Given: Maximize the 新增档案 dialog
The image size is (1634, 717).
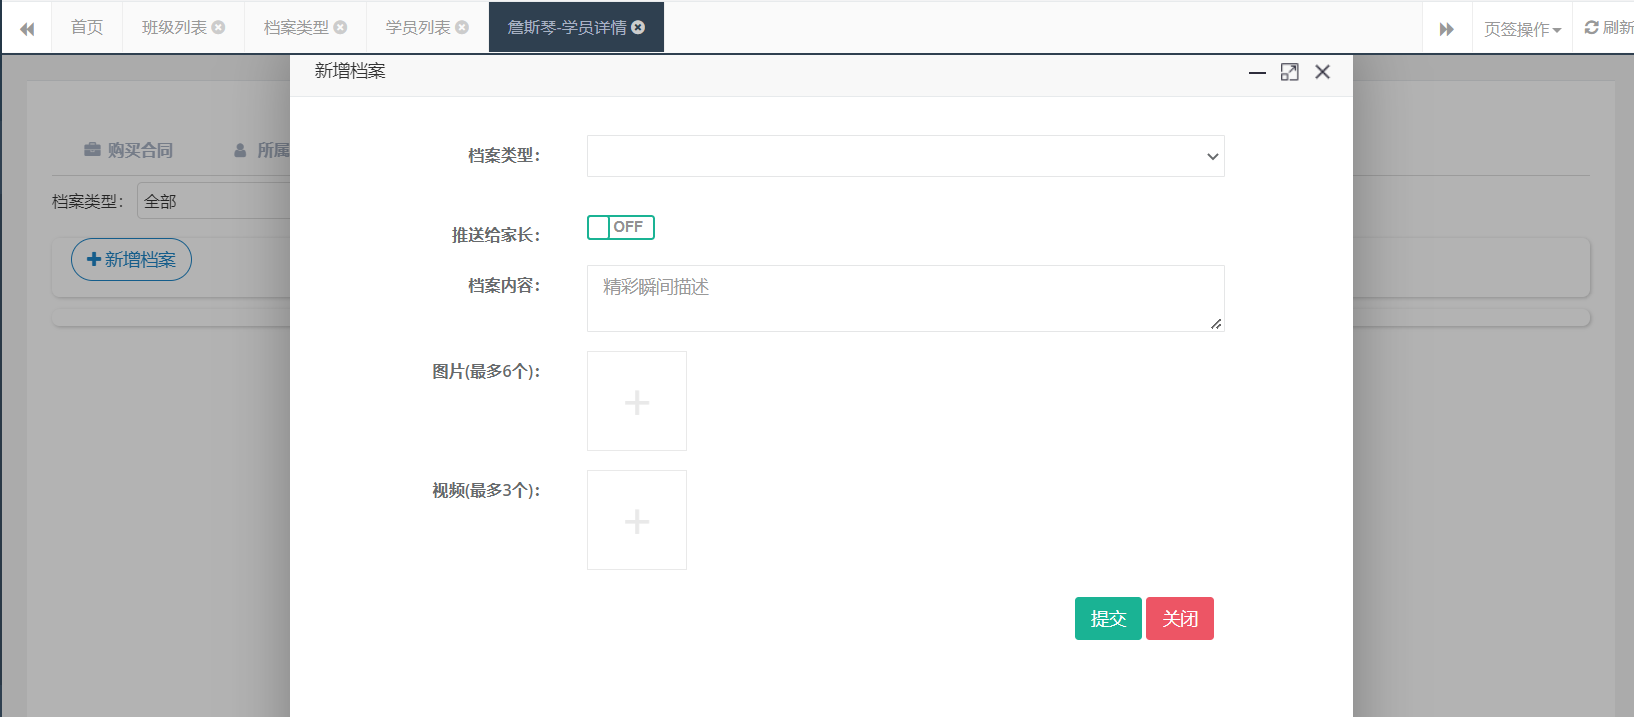Looking at the screenshot, I should tap(1290, 72).
